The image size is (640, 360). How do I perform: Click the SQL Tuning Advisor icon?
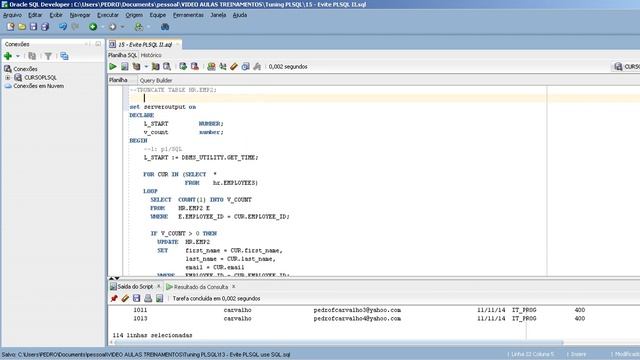(167, 67)
